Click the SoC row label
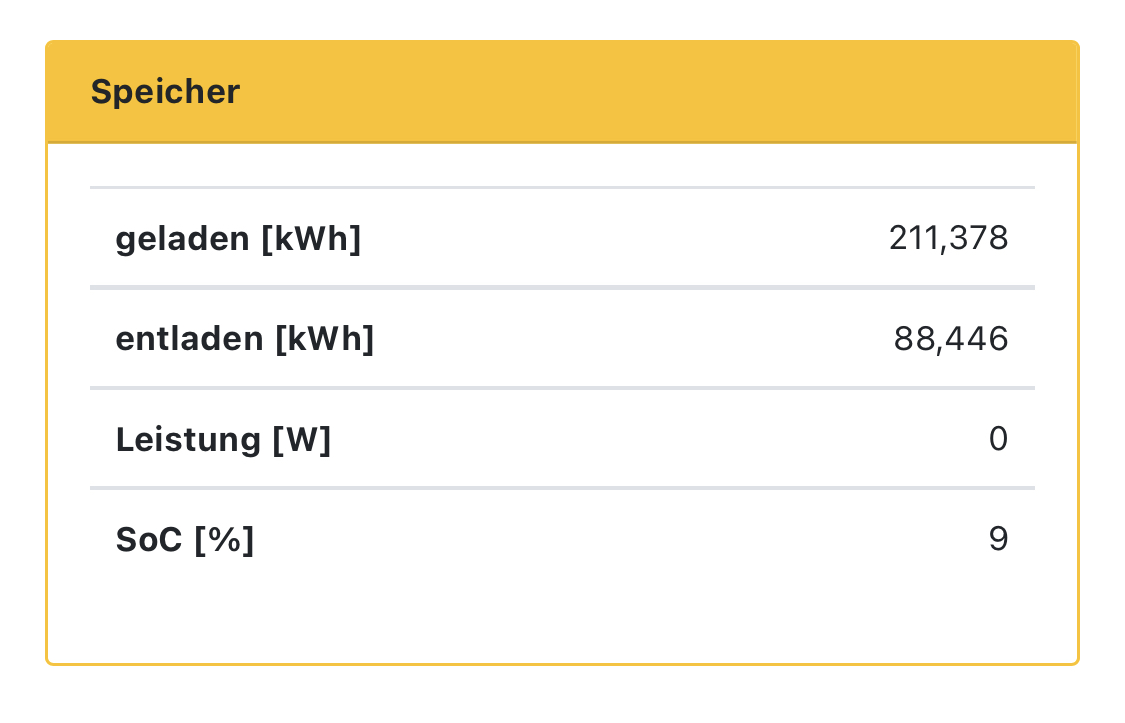The width and height of the screenshot is (1125, 723). click(x=150, y=540)
